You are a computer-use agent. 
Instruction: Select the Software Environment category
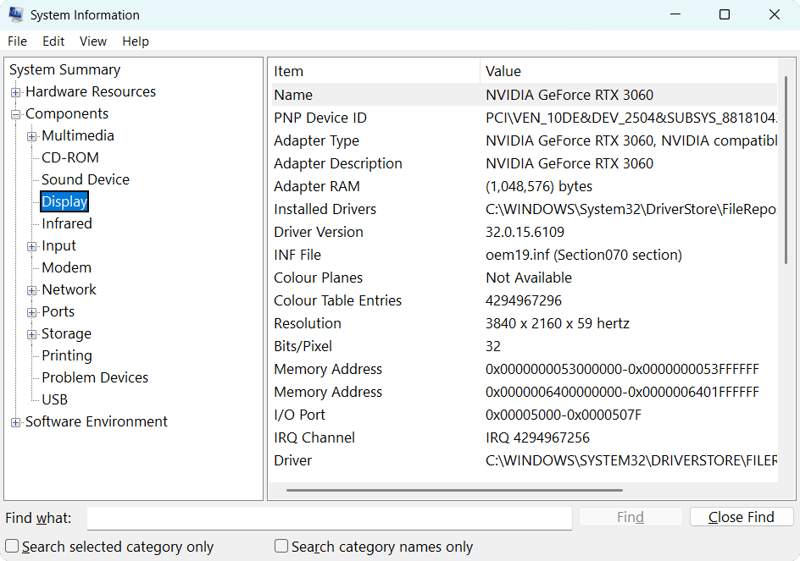[x=96, y=422]
